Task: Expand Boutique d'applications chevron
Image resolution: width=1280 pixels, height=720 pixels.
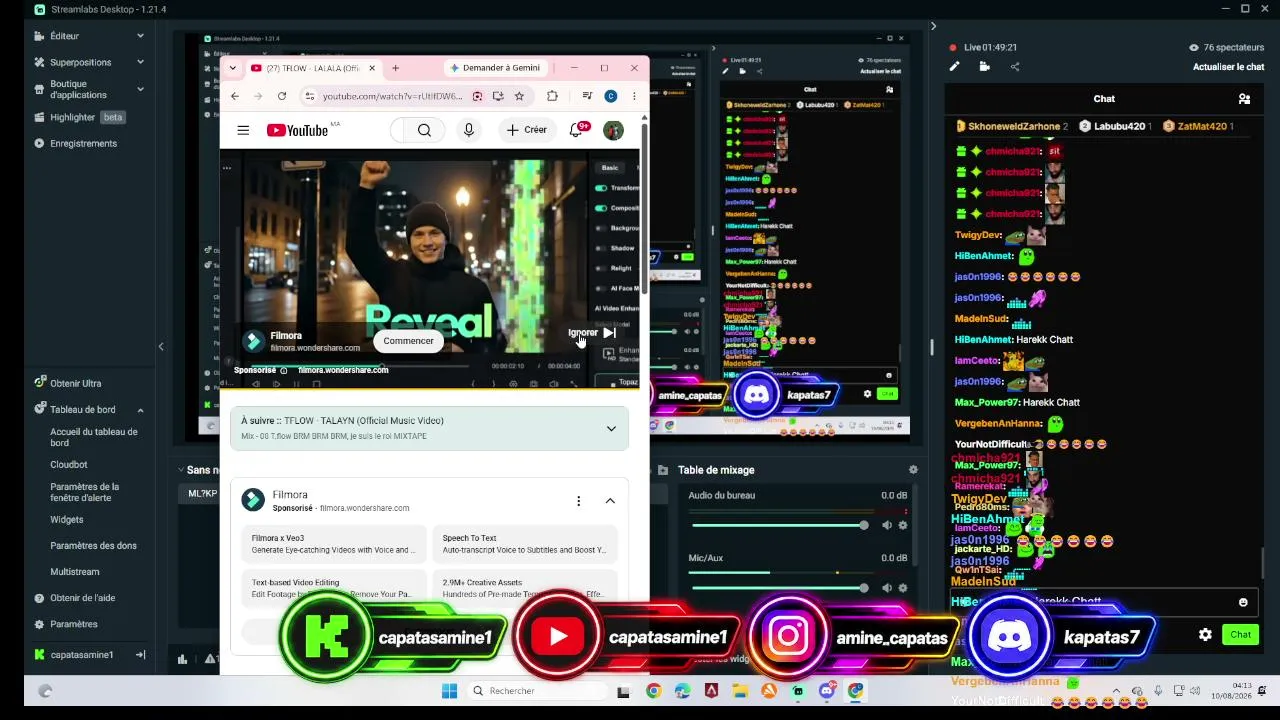Action: coord(140,89)
